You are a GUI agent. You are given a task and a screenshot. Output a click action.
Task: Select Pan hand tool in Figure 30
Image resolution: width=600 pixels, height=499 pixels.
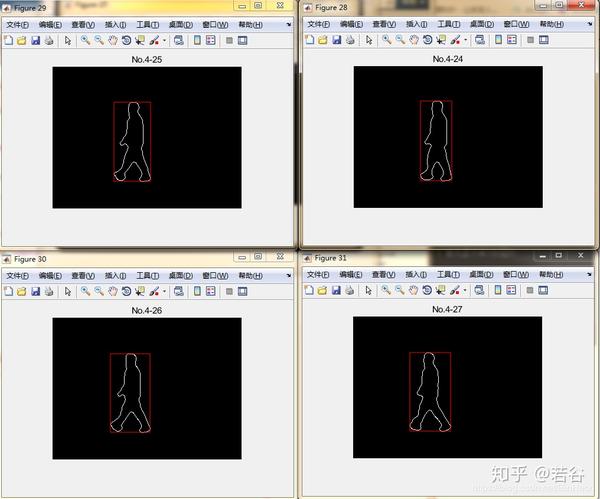pos(112,291)
